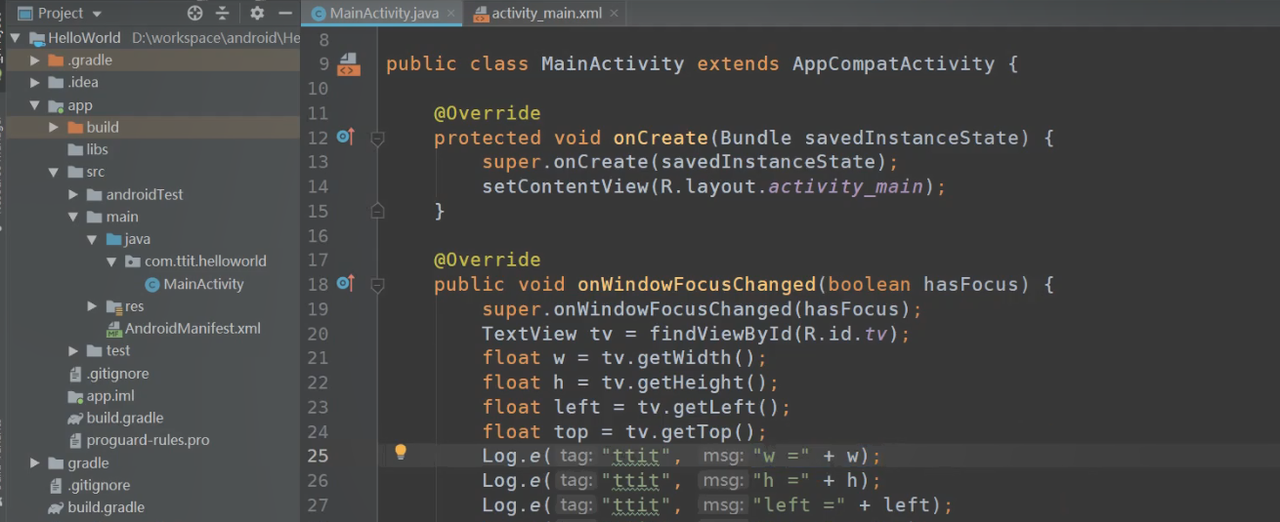Image resolution: width=1280 pixels, height=522 pixels.
Task: Select the androidTest folder
Action: (144, 194)
